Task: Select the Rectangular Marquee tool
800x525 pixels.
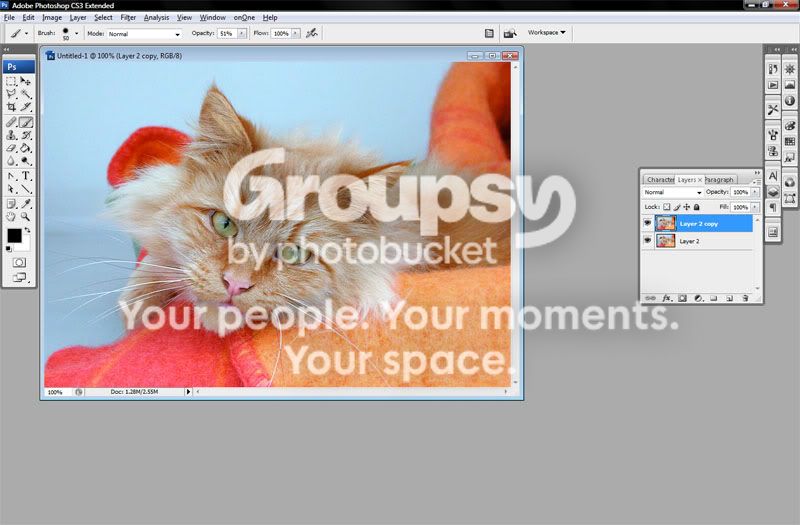Action: point(11,82)
